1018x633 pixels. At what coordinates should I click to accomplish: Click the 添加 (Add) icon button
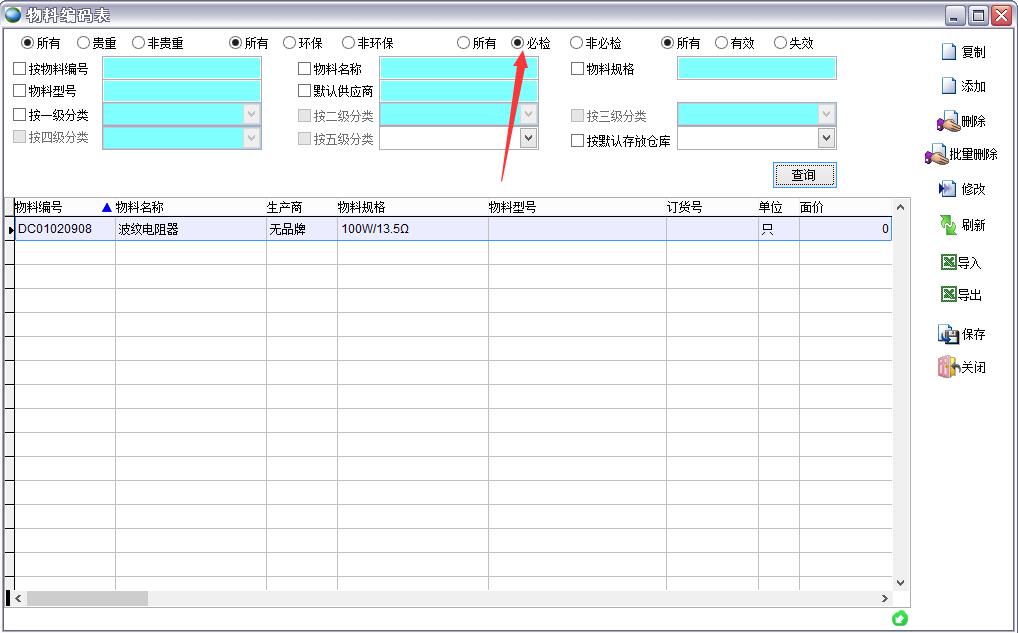pos(949,86)
